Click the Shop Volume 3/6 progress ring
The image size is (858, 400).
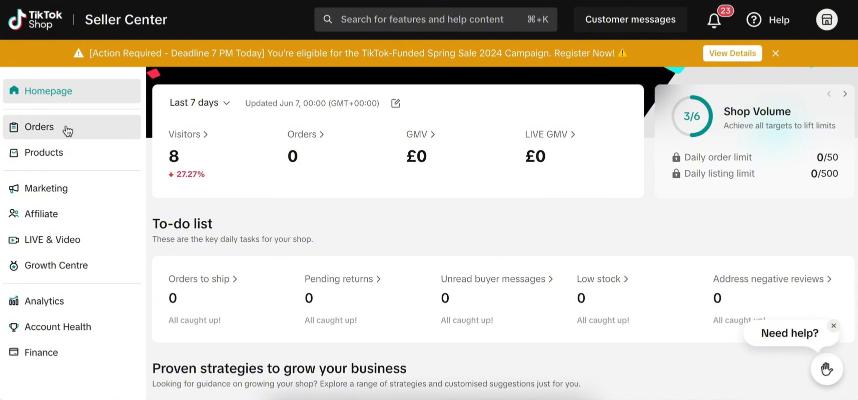(x=692, y=116)
